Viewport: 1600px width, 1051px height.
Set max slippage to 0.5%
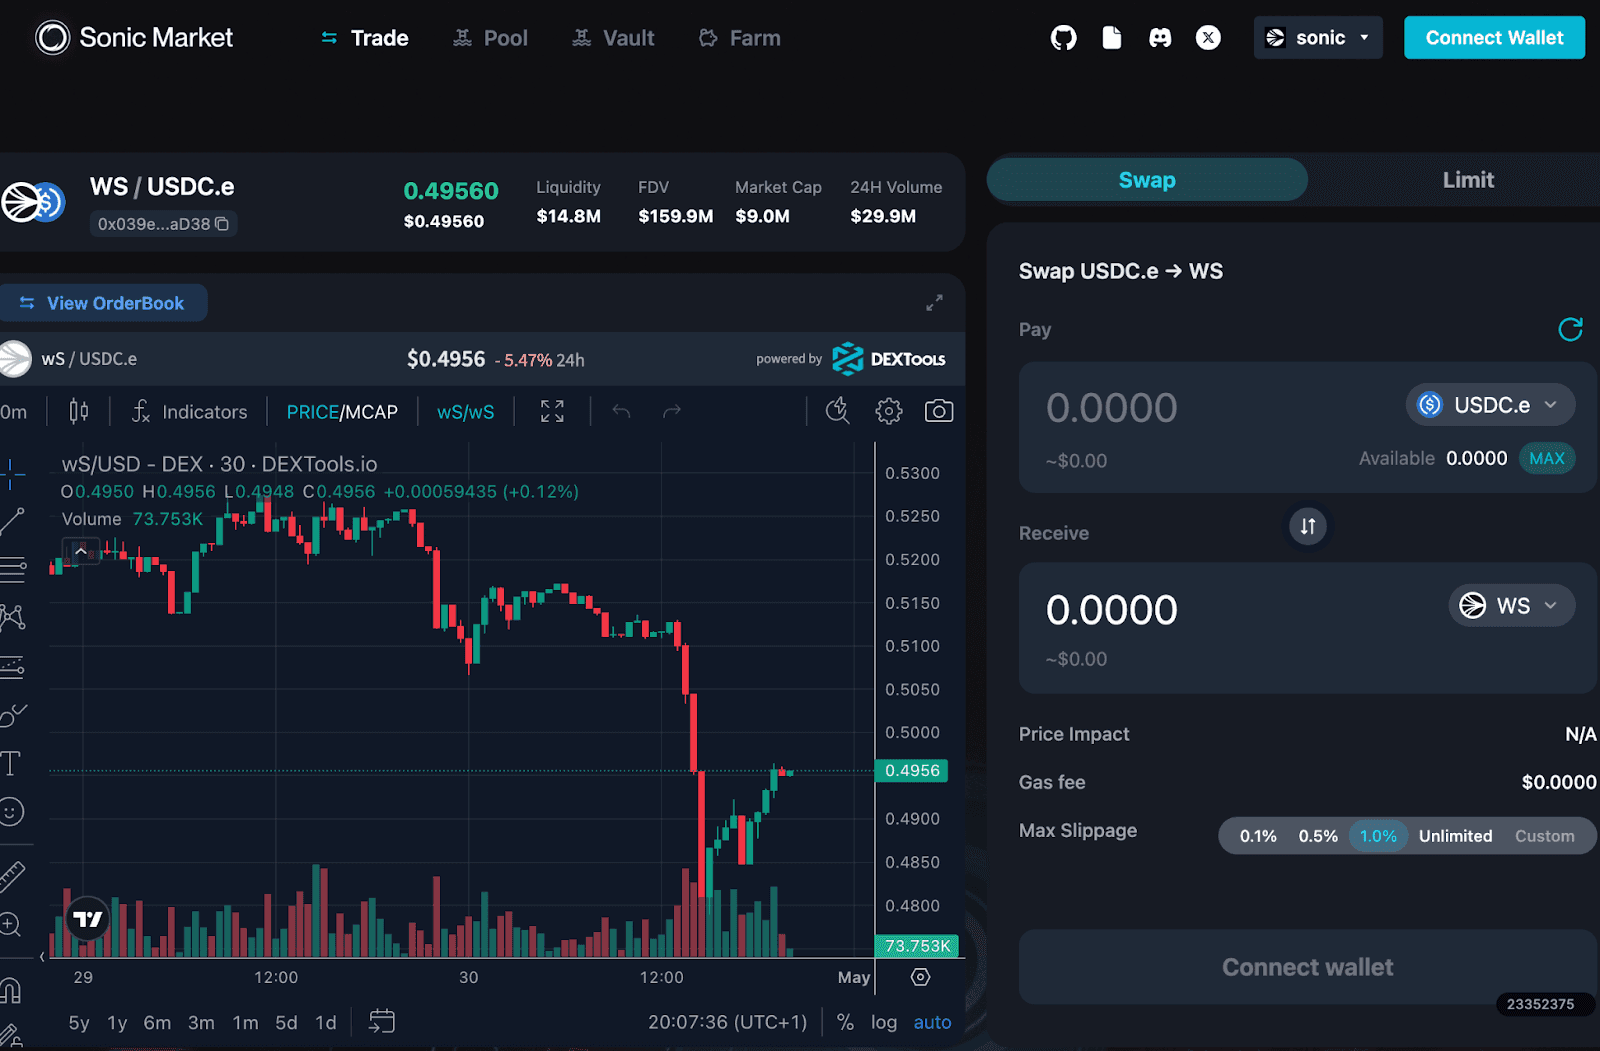[1318, 836]
